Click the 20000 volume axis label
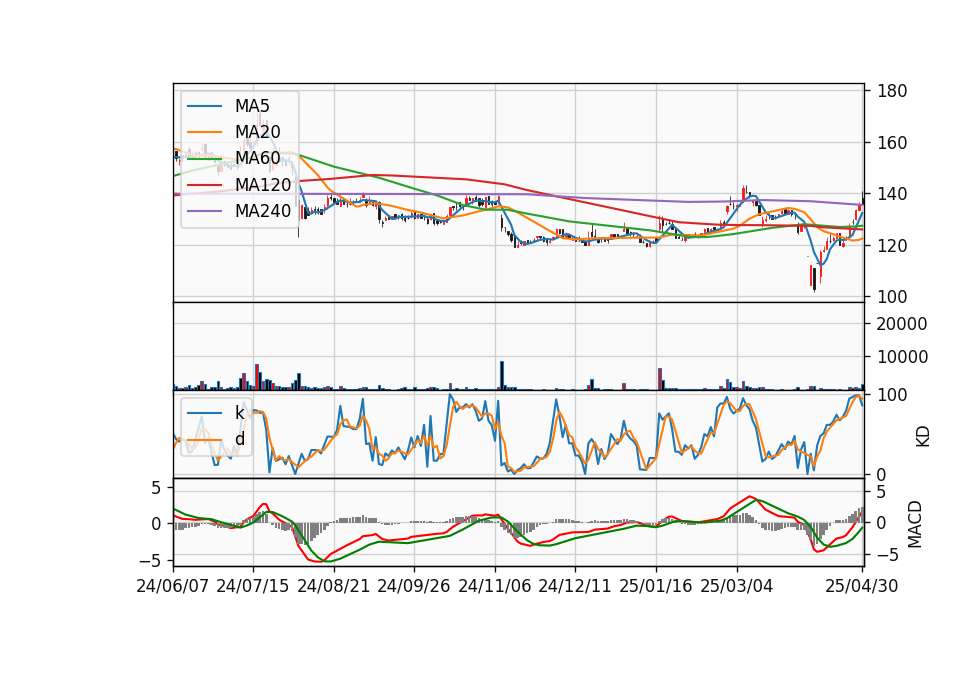The image size is (960, 690). (902, 324)
